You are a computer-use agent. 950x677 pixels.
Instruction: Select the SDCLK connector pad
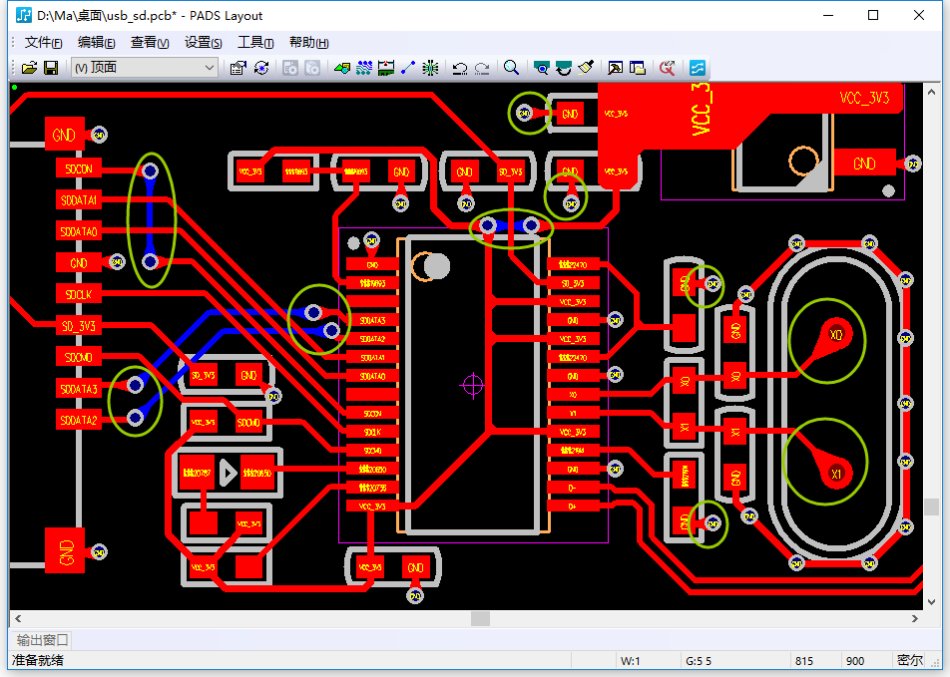point(79,295)
